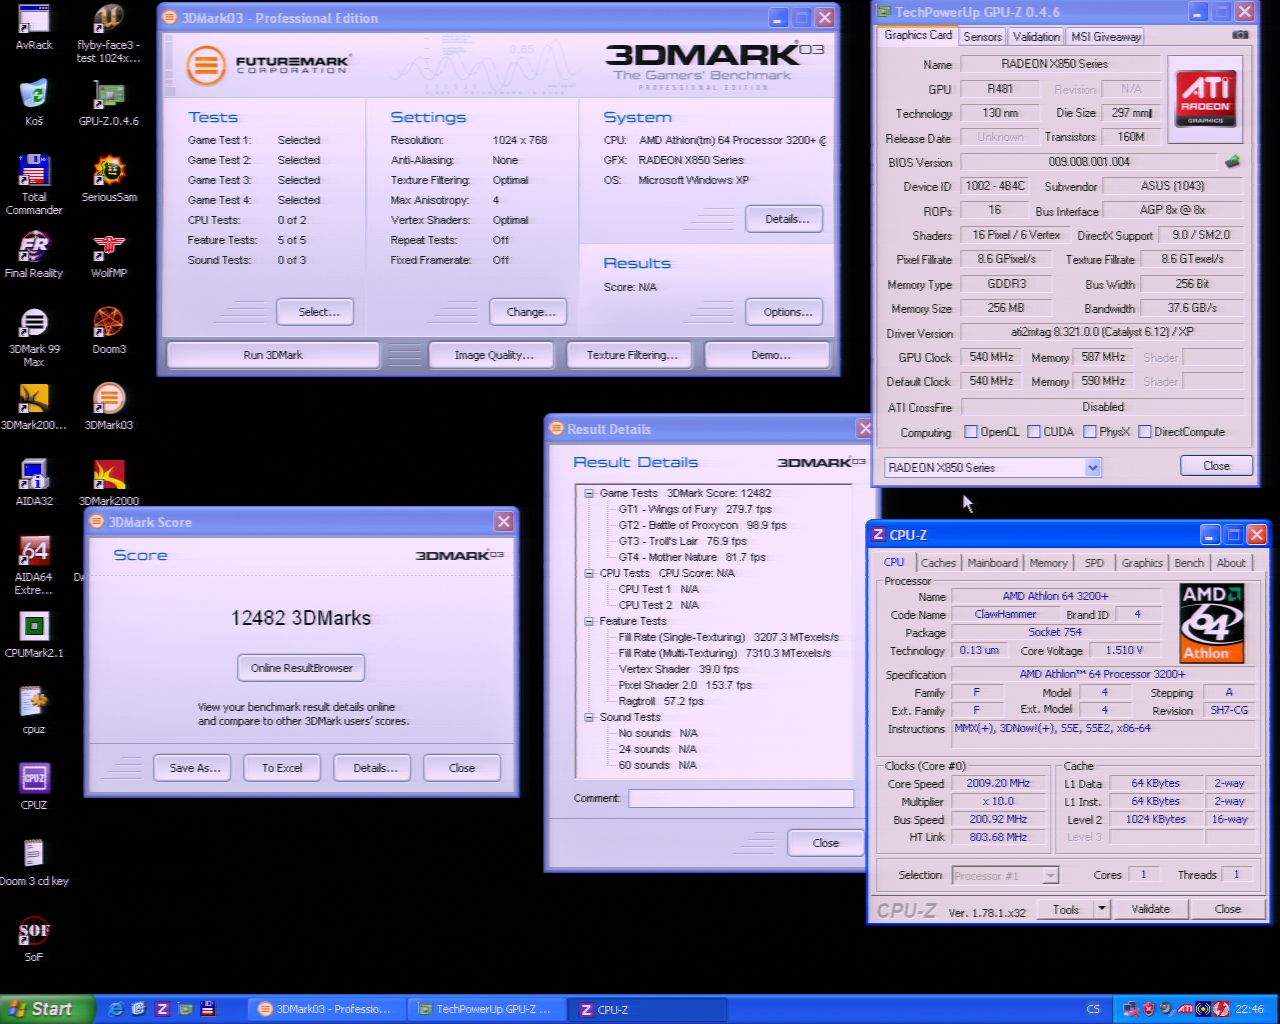This screenshot has width=1280, height=1024.
Task: Click the Options... button under Results
Action: pyautogui.click(x=787, y=312)
